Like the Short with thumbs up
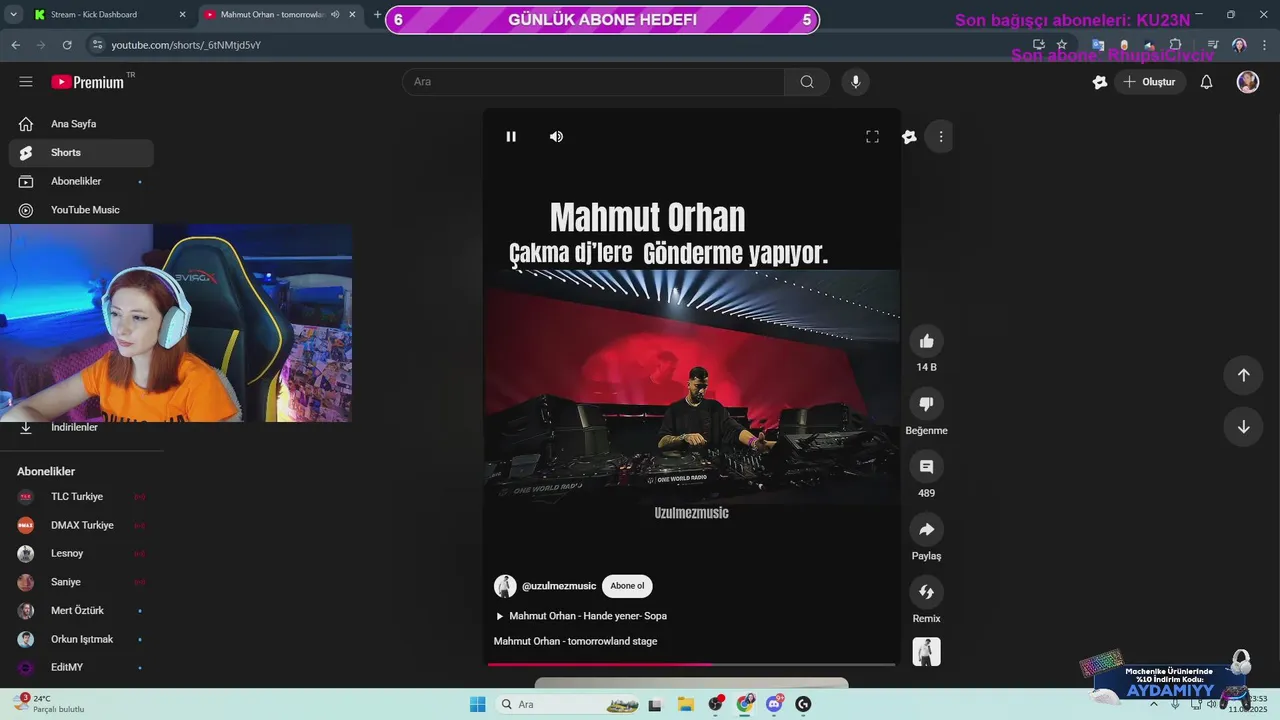 pos(926,342)
